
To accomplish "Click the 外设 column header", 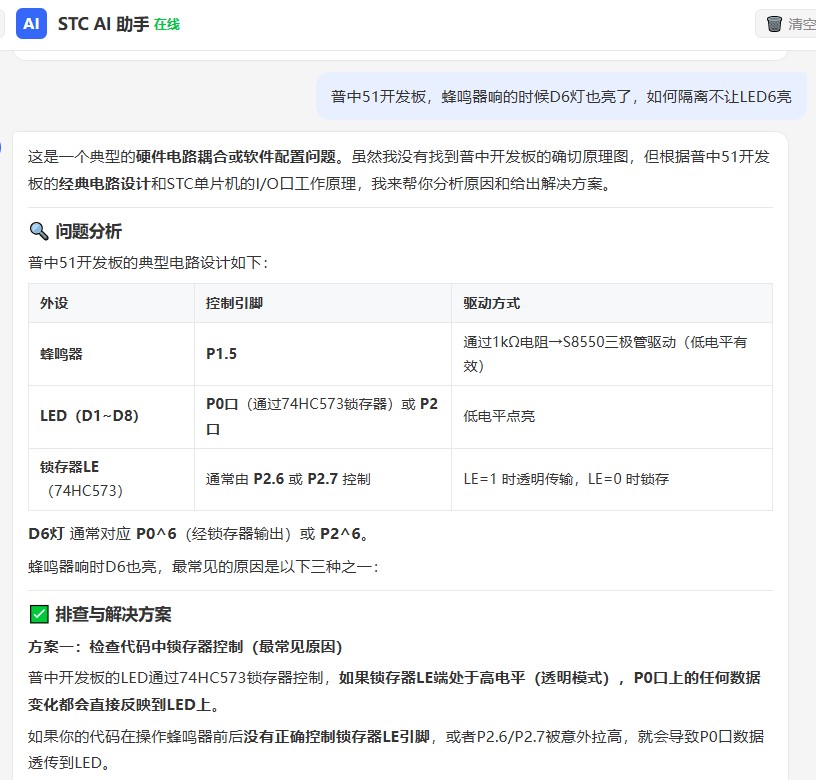I will (111, 303).
